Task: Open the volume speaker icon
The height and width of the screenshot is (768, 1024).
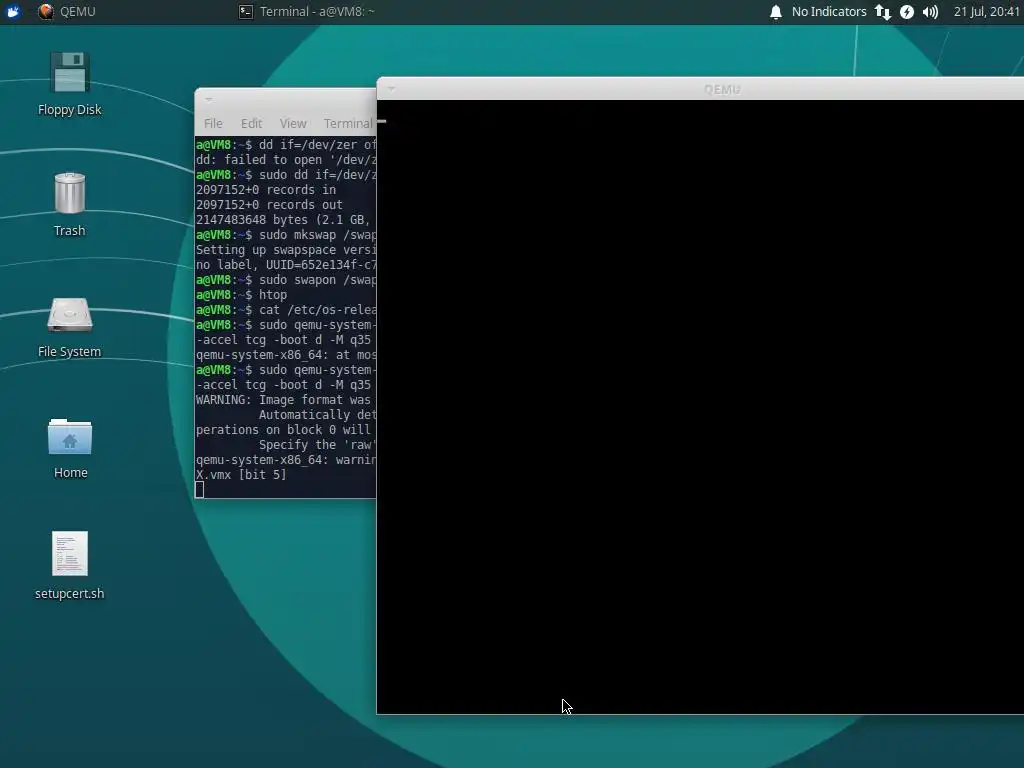Action: point(931,12)
